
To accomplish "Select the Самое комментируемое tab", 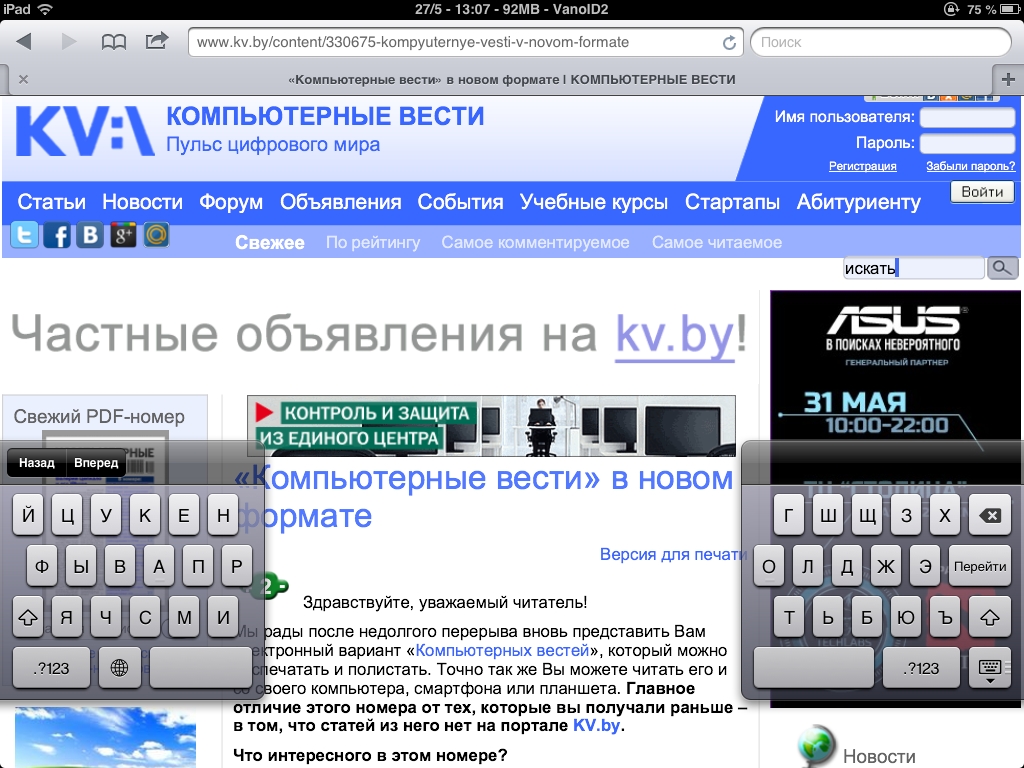I will point(536,243).
